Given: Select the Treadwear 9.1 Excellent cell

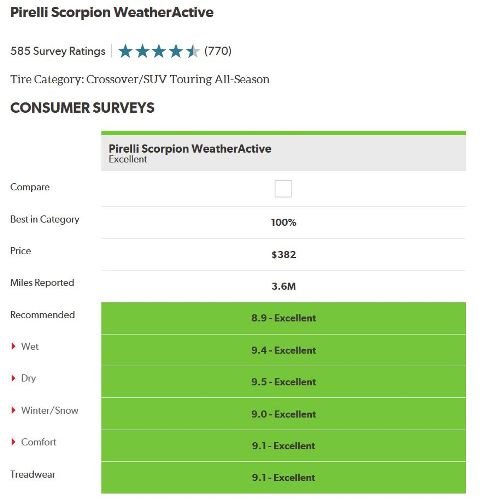Looking at the screenshot, I should tap(283, 477).
